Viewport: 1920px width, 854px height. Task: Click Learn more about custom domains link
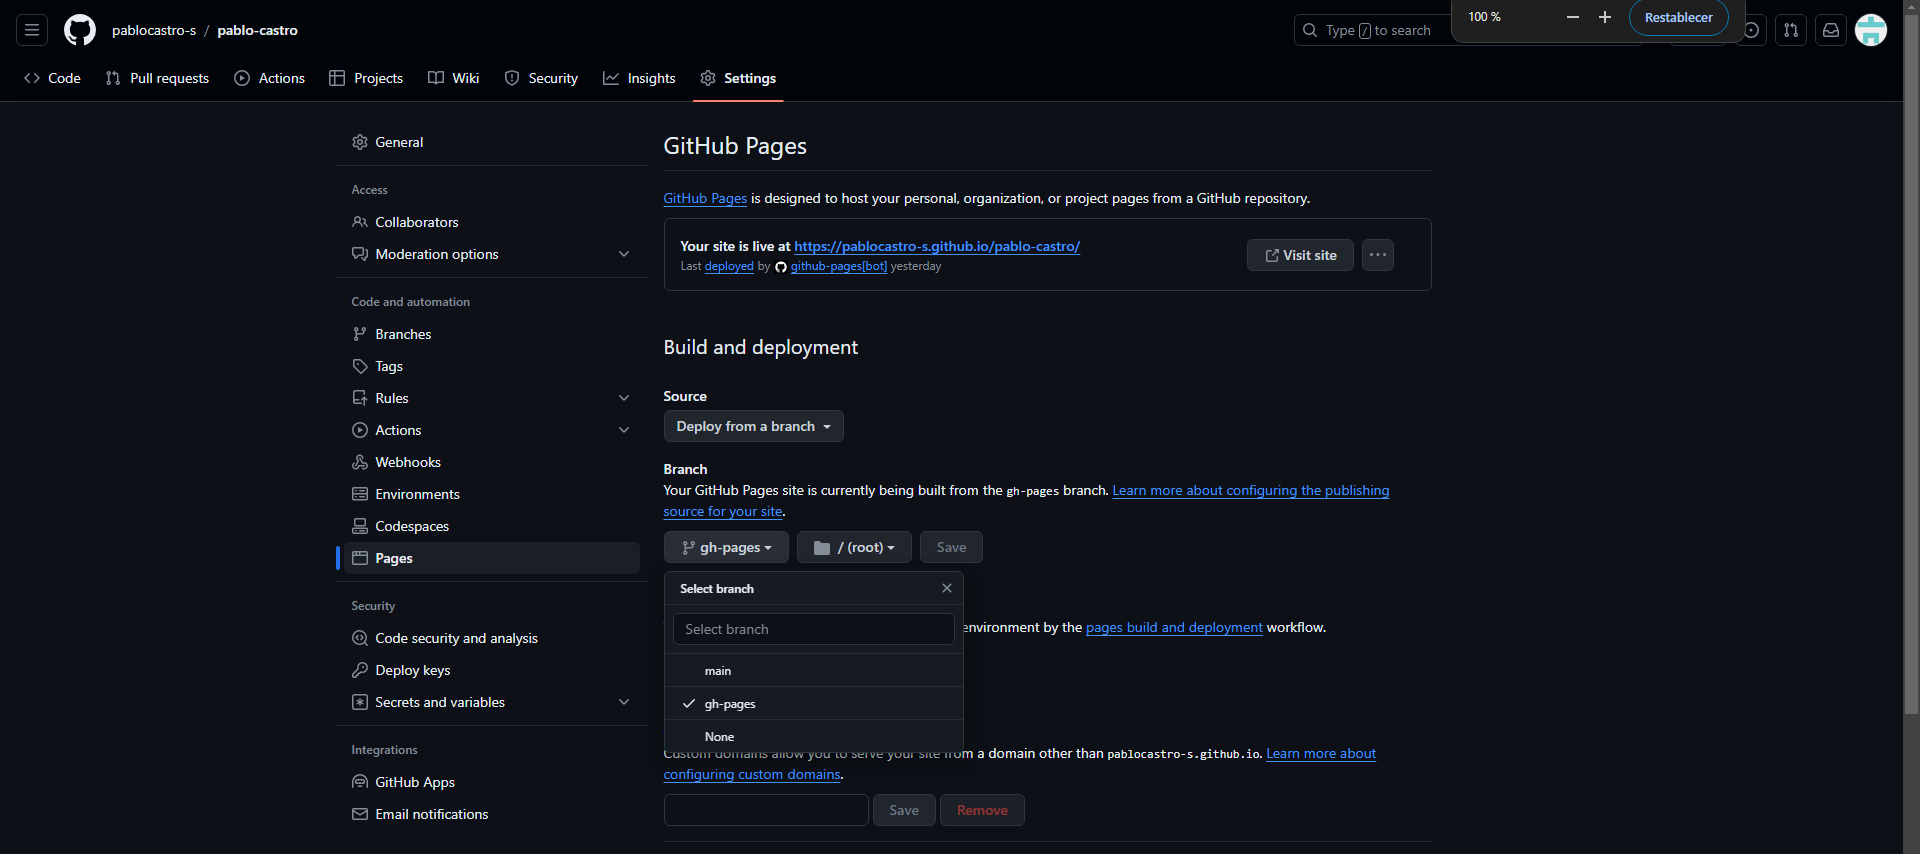coord(1321,753)
